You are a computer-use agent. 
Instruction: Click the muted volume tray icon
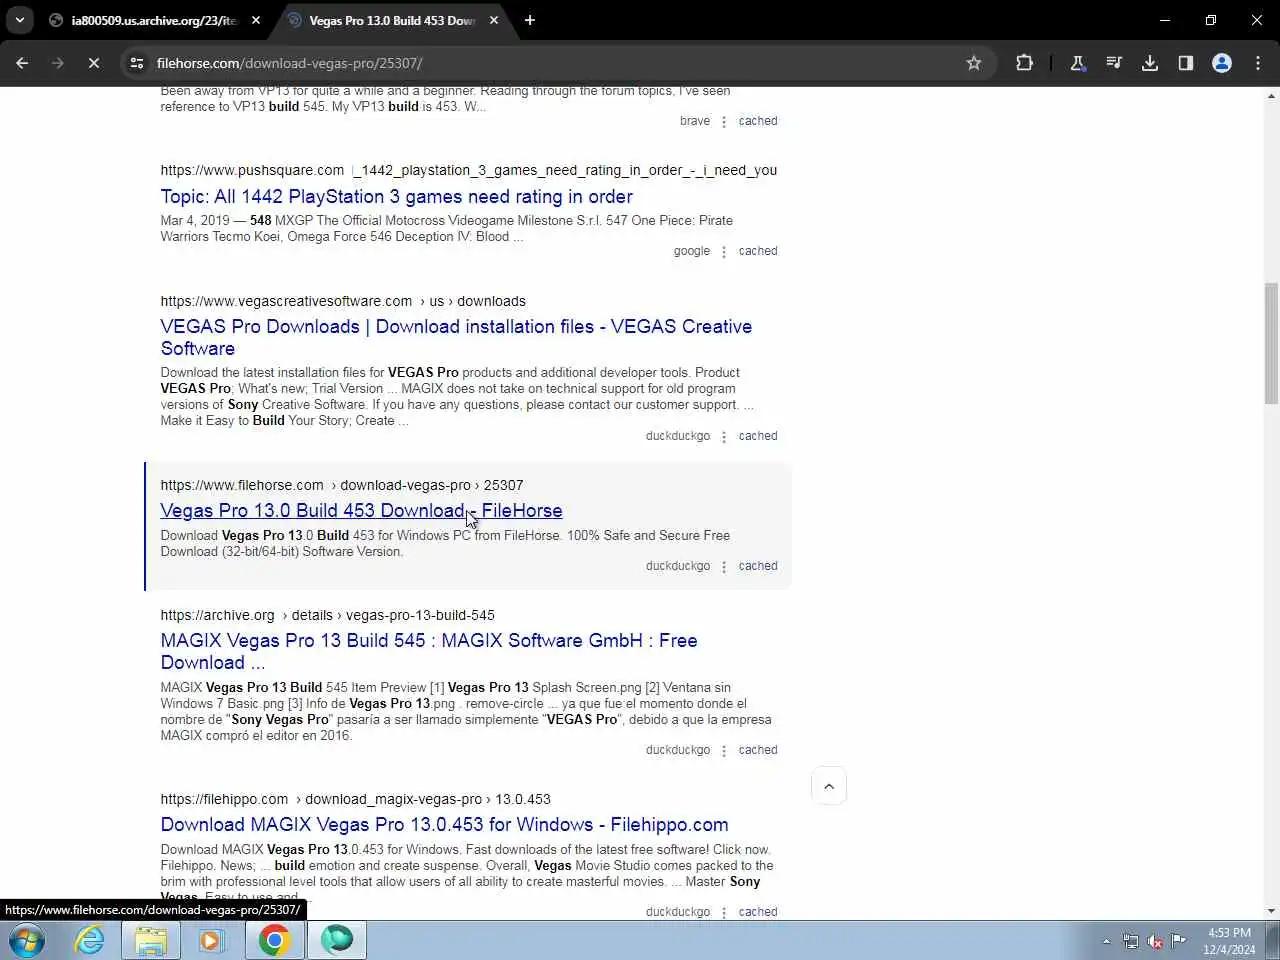pos(1155,941)
